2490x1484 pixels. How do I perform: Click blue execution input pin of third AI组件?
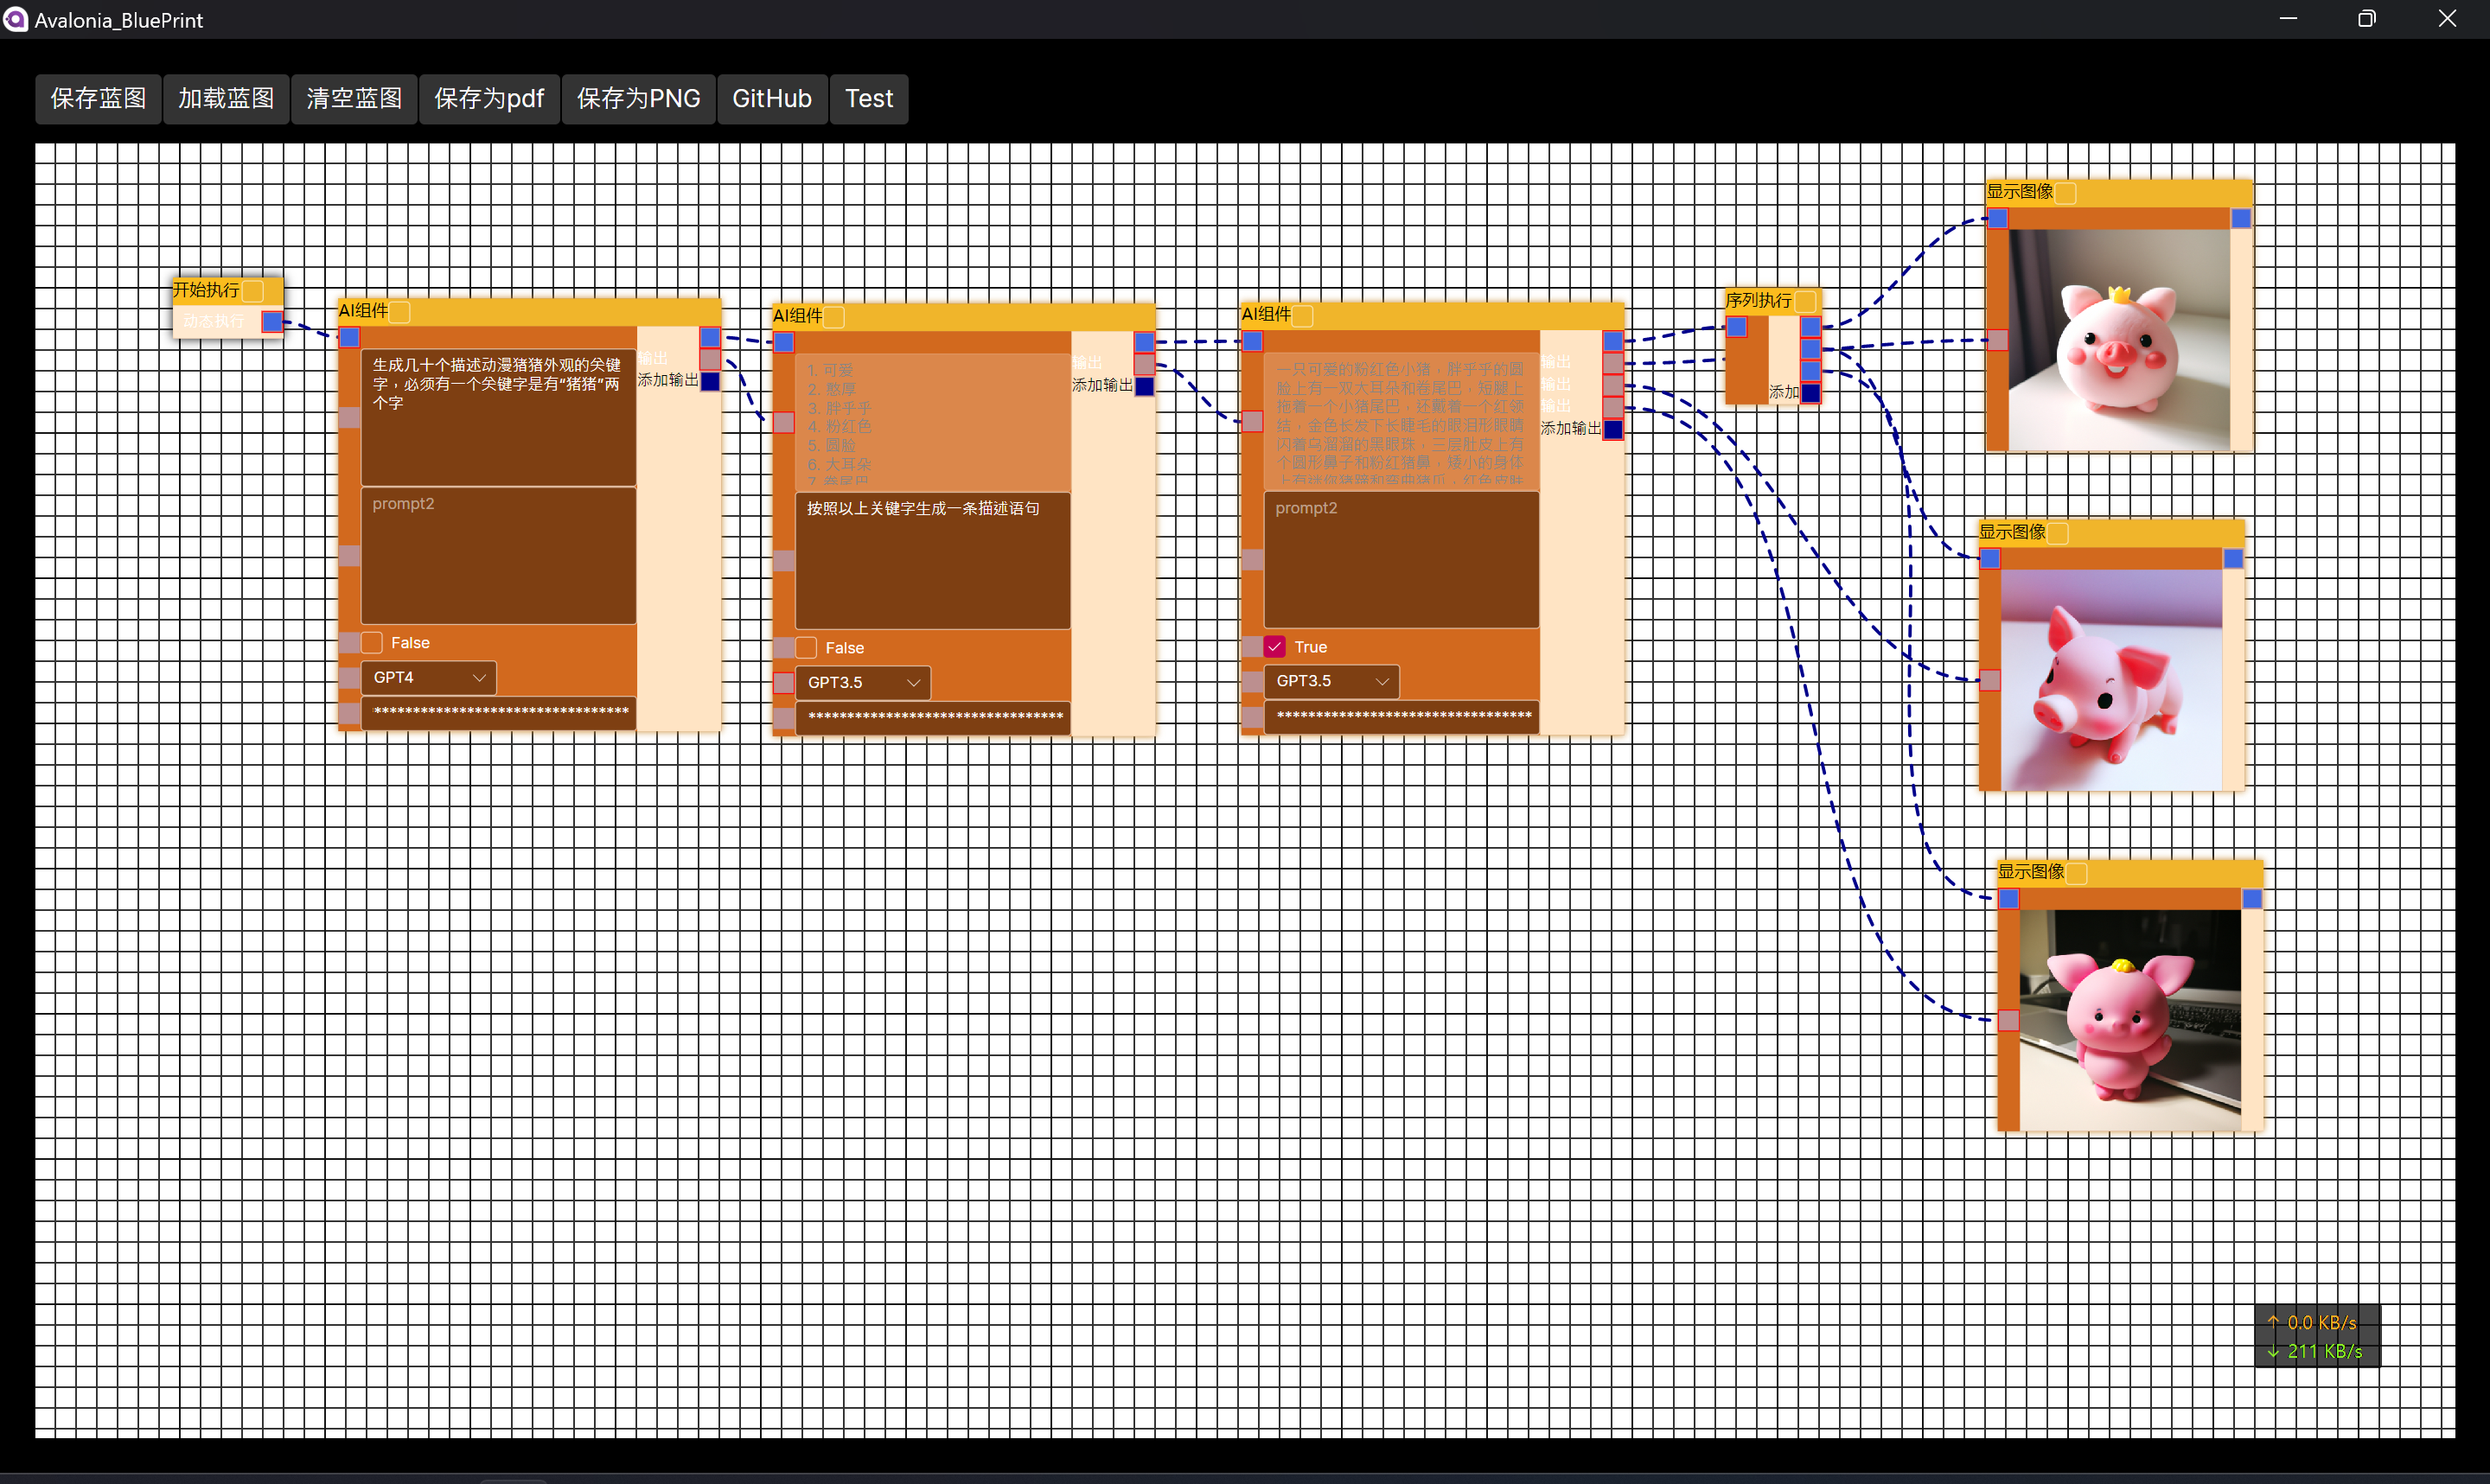point(1253,342)
